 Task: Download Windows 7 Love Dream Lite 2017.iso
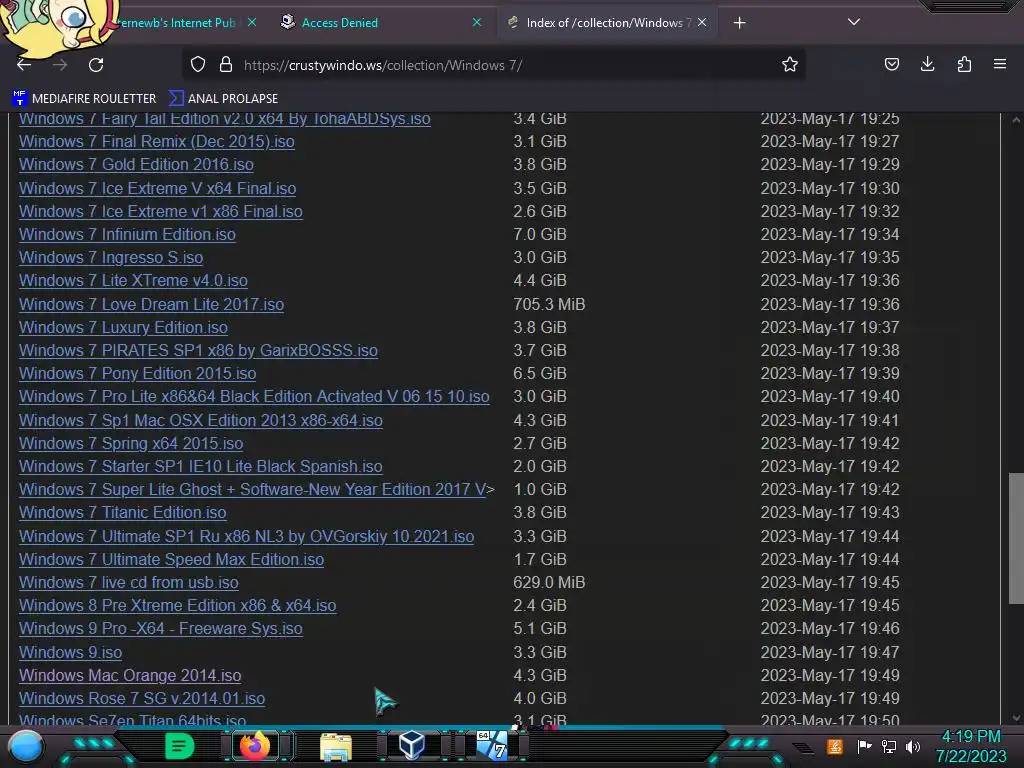click(152, 304)
